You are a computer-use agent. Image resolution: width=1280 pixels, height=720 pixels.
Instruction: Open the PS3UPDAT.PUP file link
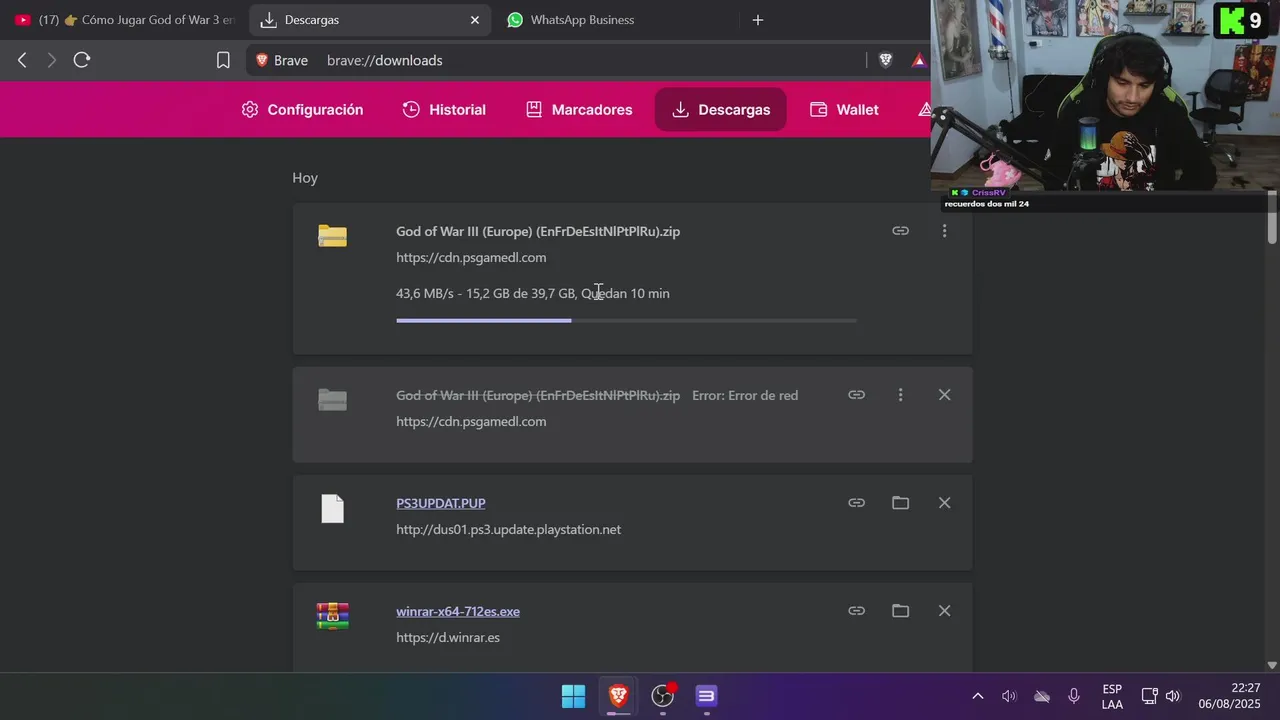tap(441, 503)
